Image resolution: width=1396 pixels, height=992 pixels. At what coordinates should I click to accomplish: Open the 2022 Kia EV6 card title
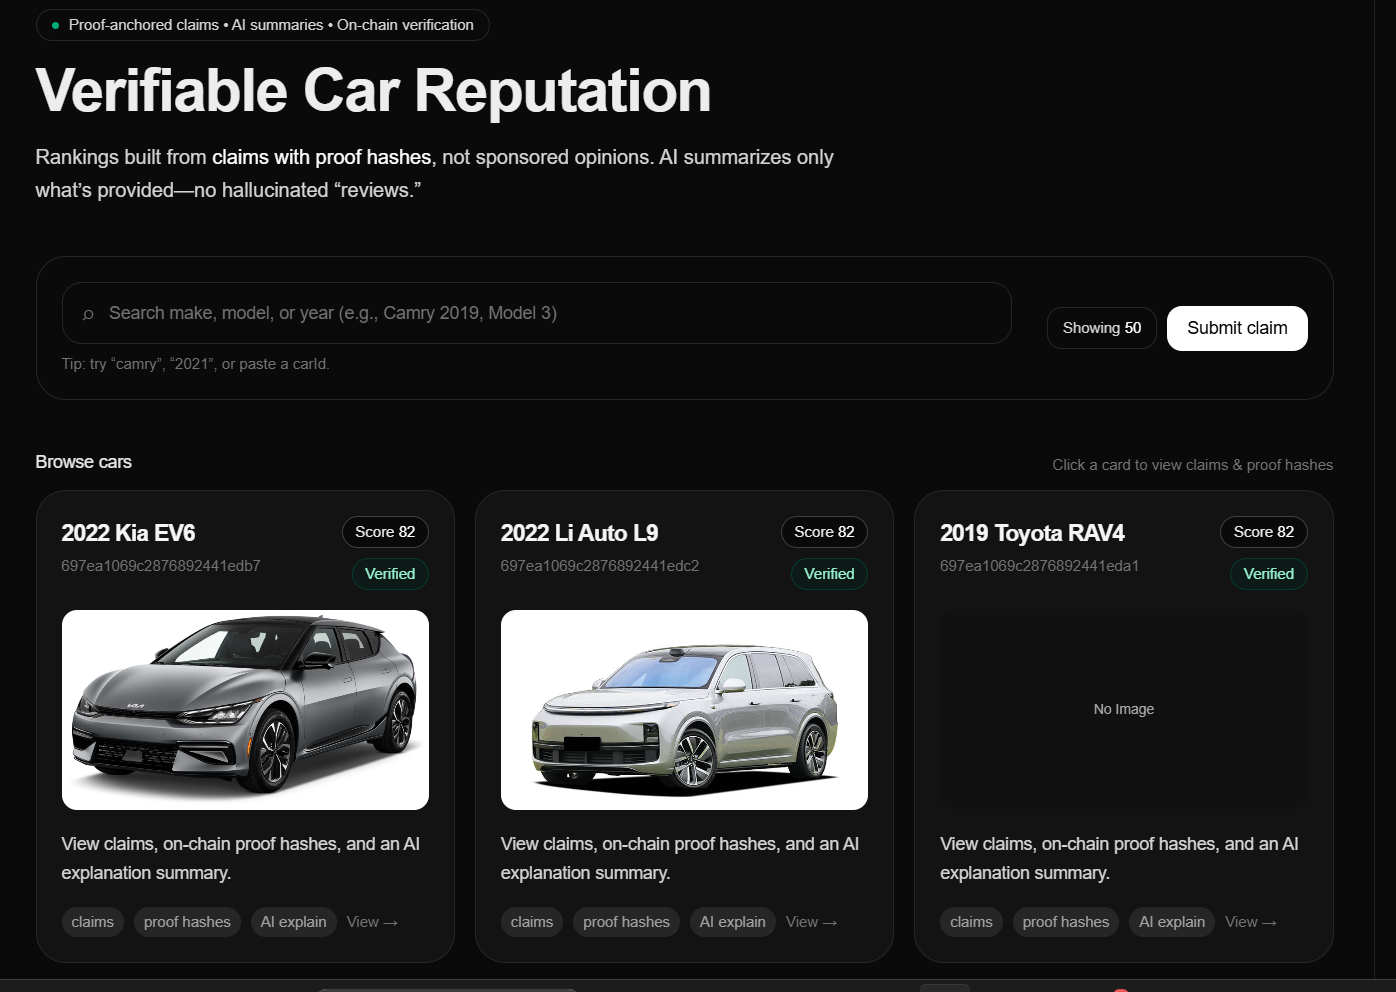click(x=128, y=533)
